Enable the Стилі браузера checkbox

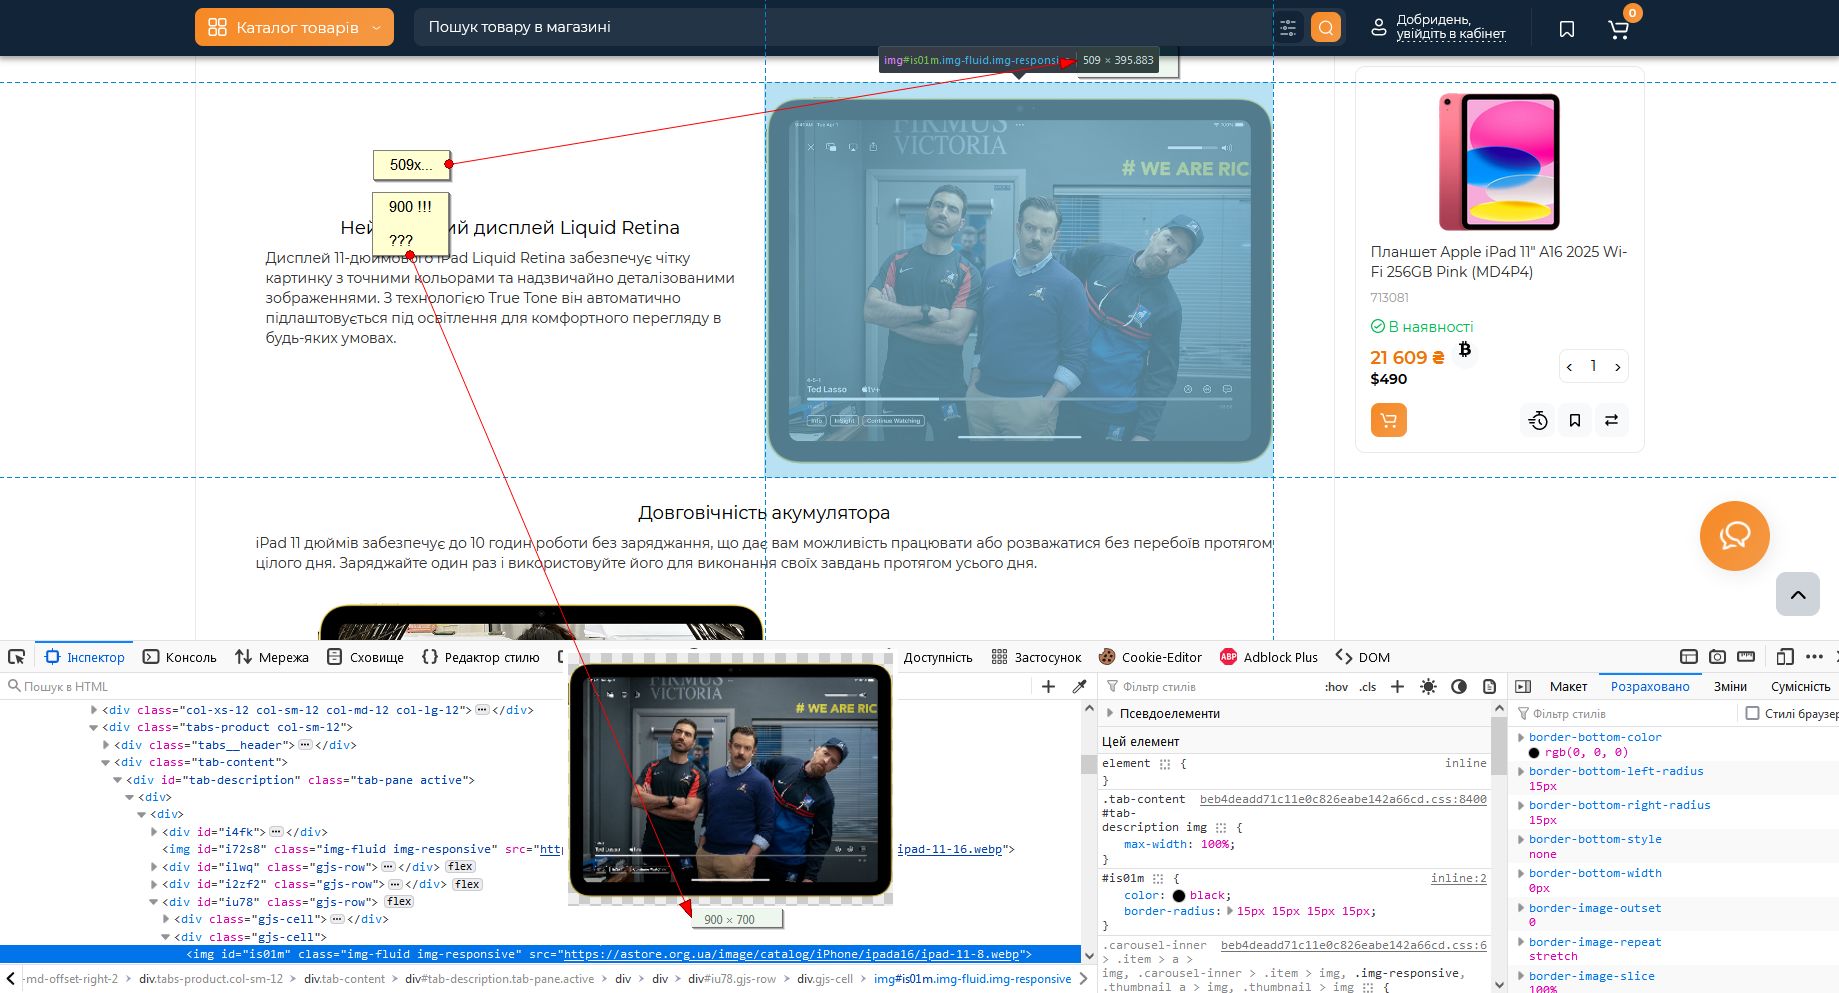[1752, 713]
